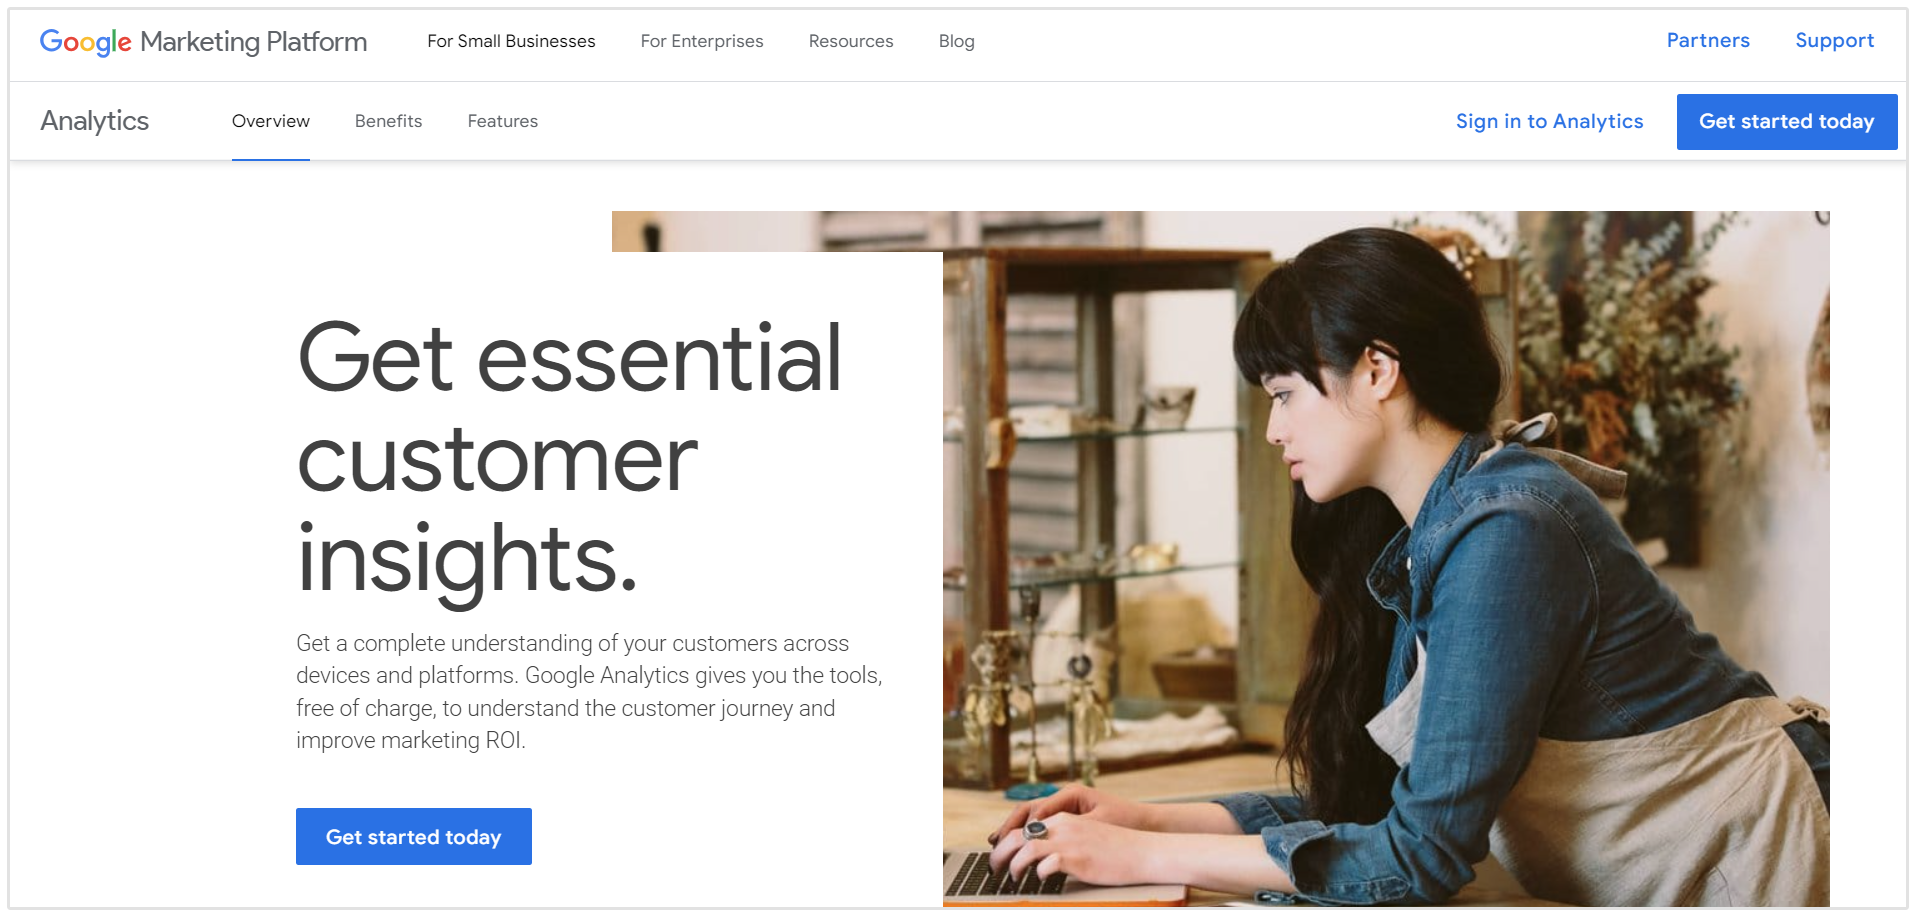The width and height of the screenshot is (1916, 917).
Task: Click the hero photo of woman typing
Action: point(1386,579)
